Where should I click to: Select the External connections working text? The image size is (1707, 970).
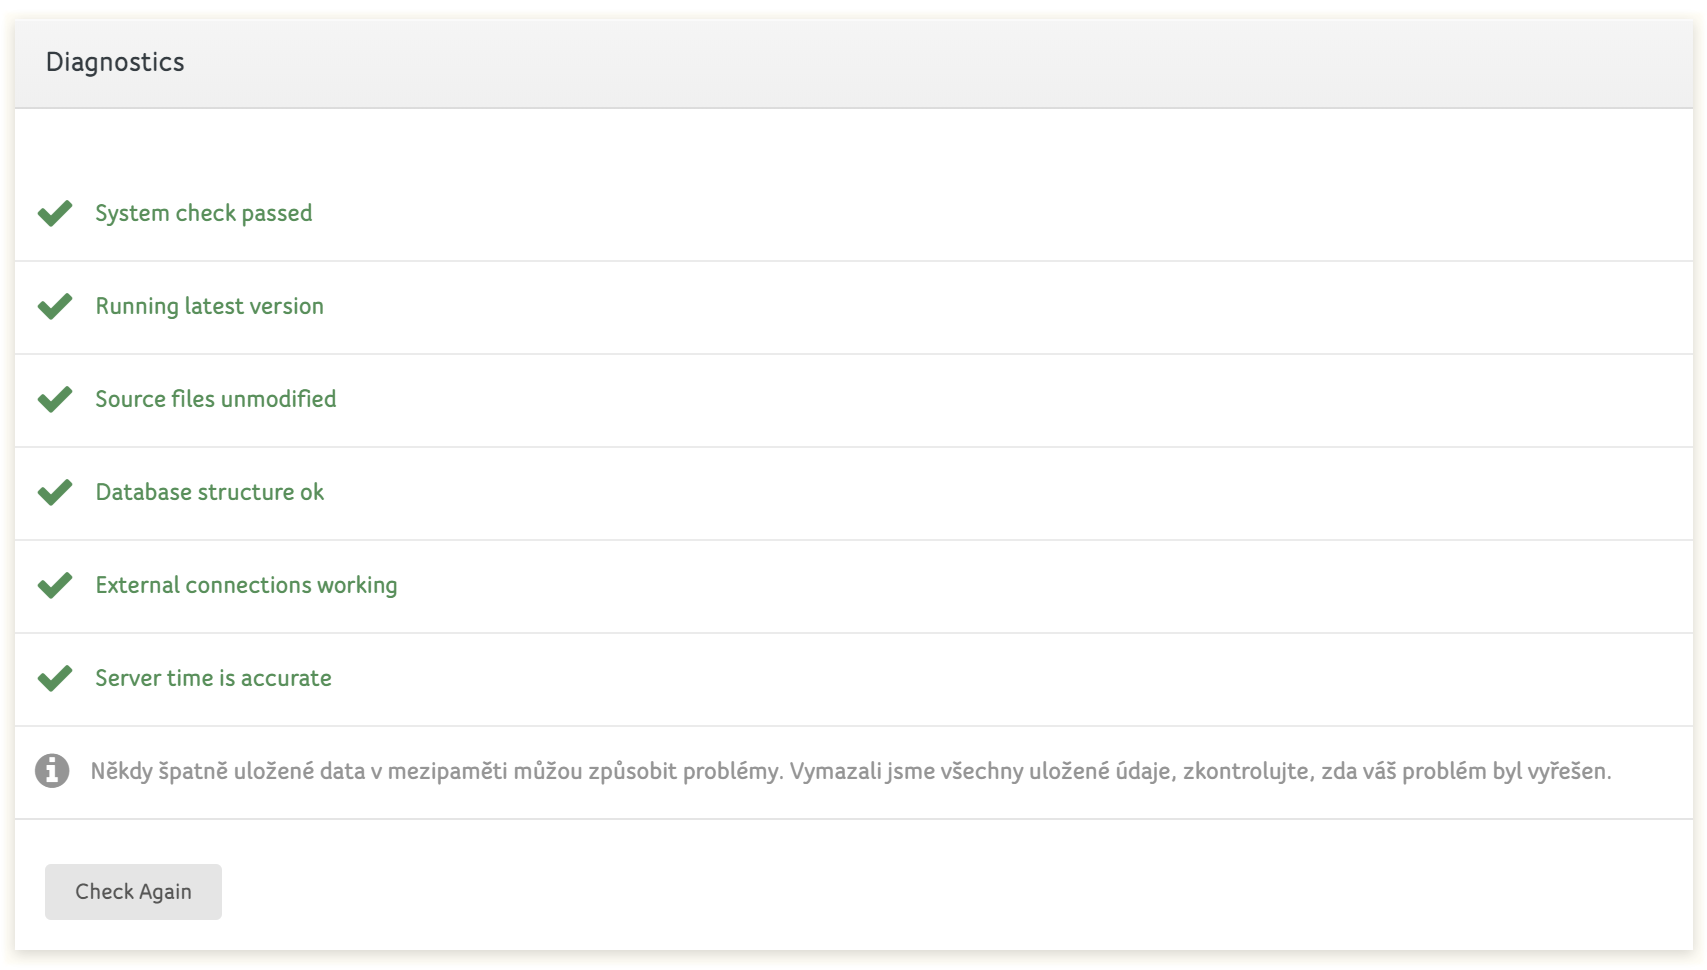point(246,585)
